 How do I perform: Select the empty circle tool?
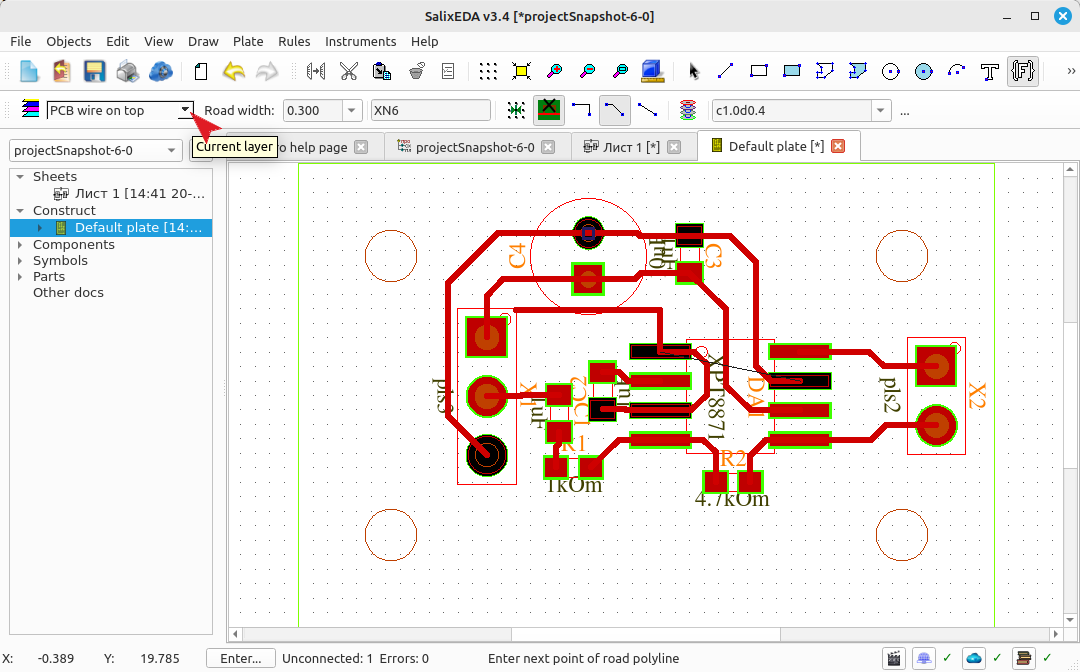point(891,72)
